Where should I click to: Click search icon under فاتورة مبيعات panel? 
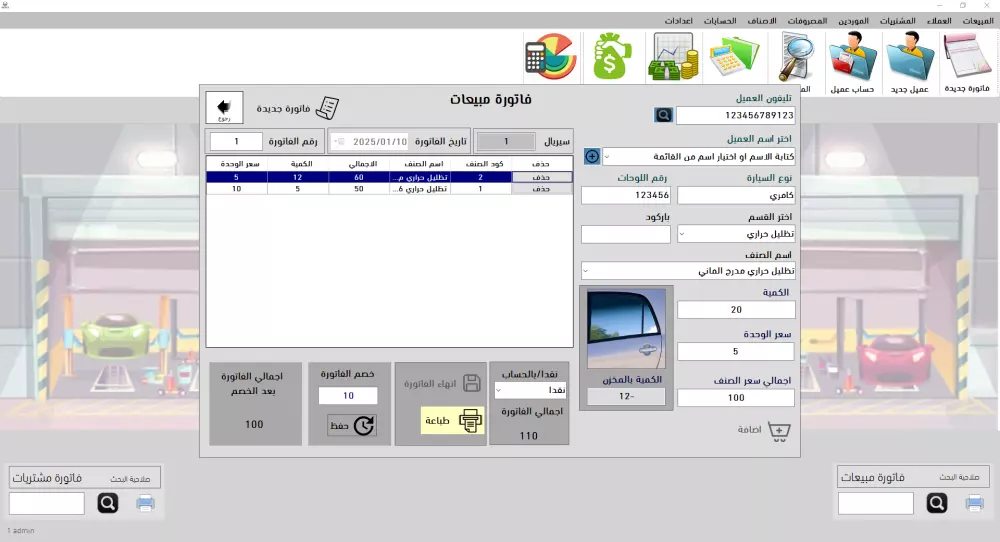pyautogui.click(x=937, y=503)
